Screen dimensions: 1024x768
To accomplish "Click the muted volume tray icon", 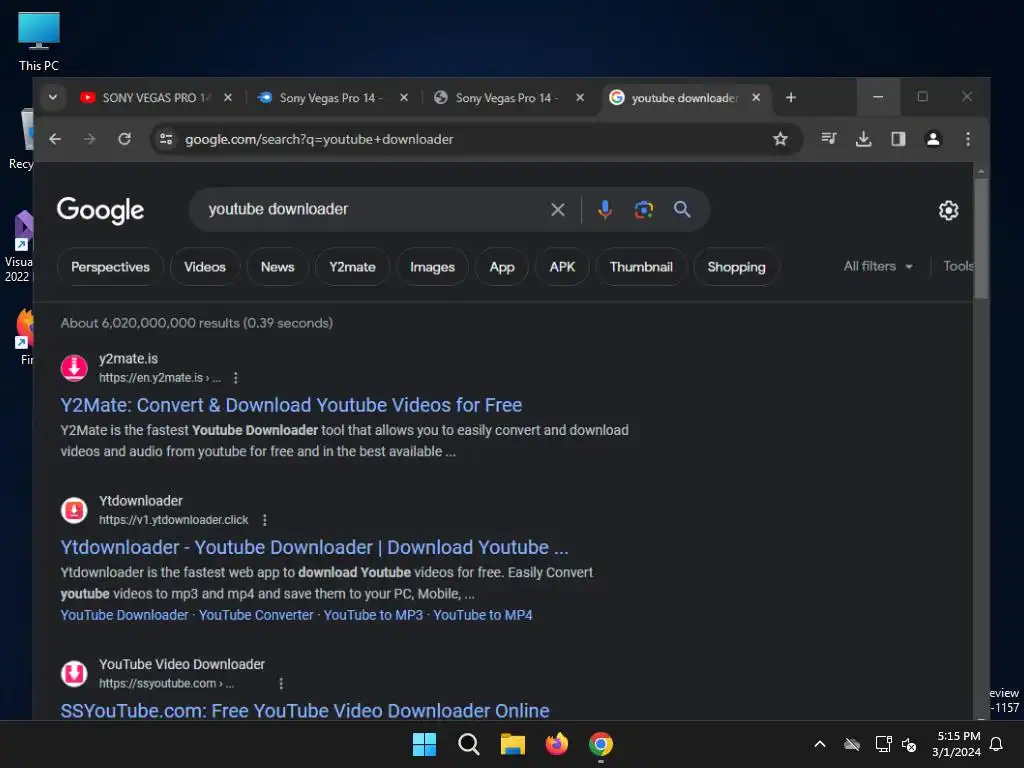I will click(908, 744).
